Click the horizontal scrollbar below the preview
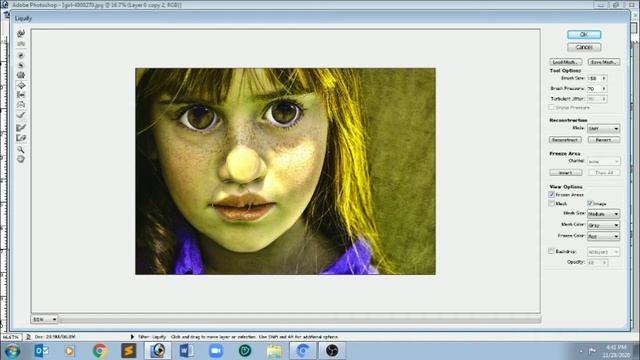The width and height of the screenshot is (640, 360). [300, 320]
